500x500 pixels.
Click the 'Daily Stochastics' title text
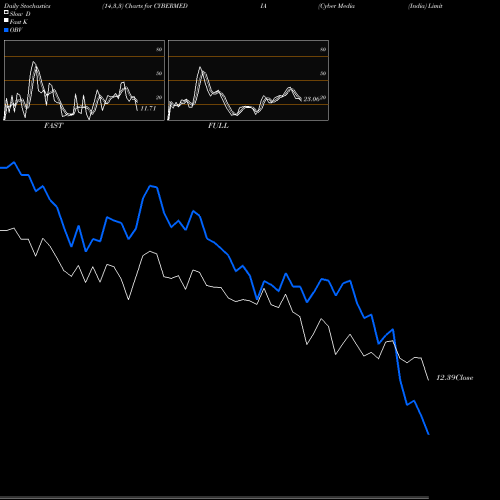[x=27, y=6]
